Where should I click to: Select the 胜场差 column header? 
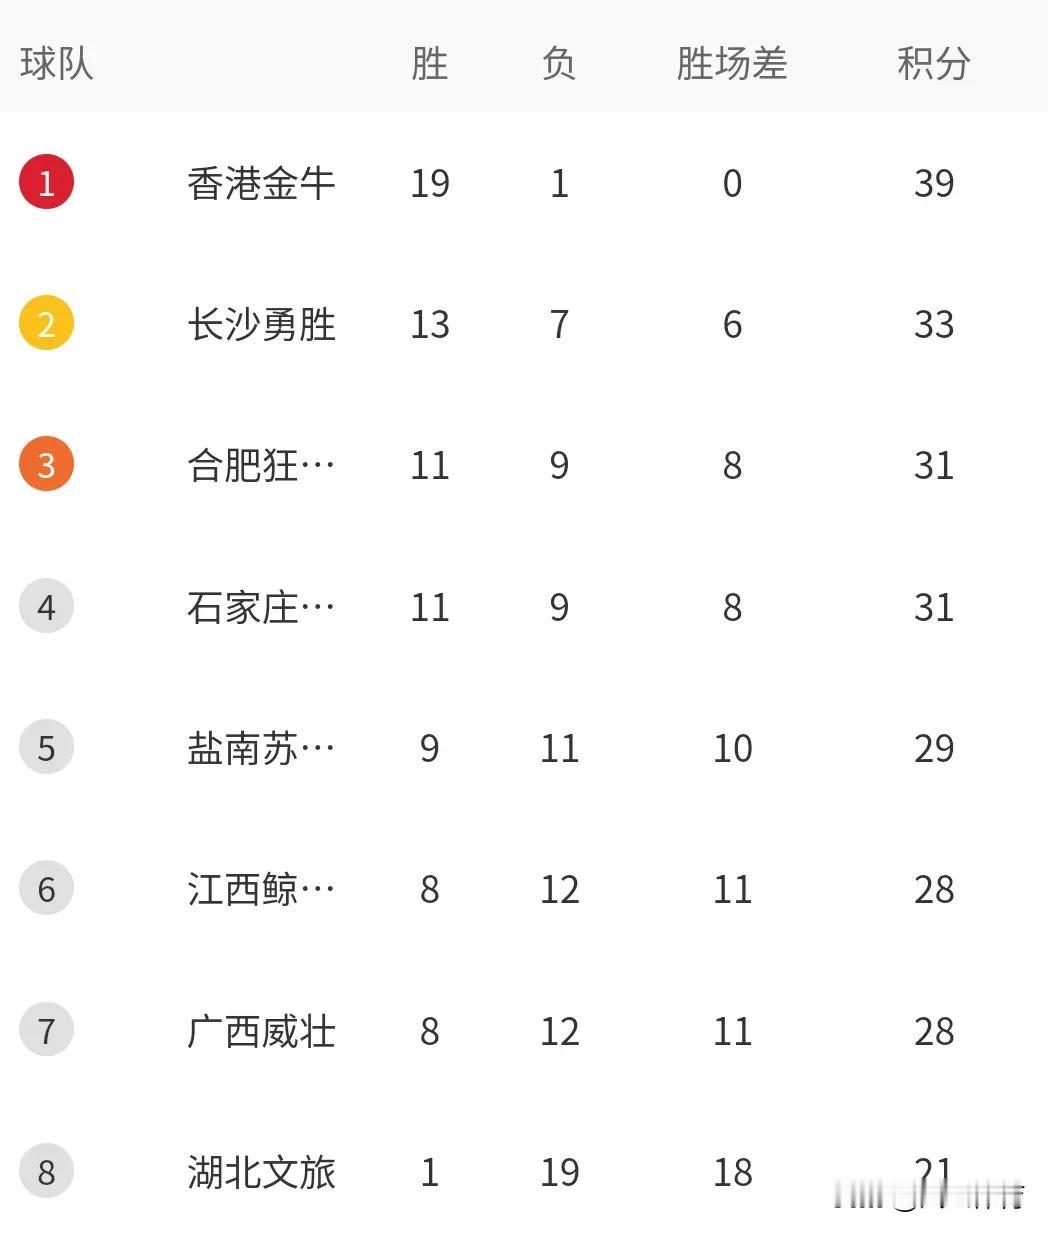pyautogui.click(x=732, y=63)
